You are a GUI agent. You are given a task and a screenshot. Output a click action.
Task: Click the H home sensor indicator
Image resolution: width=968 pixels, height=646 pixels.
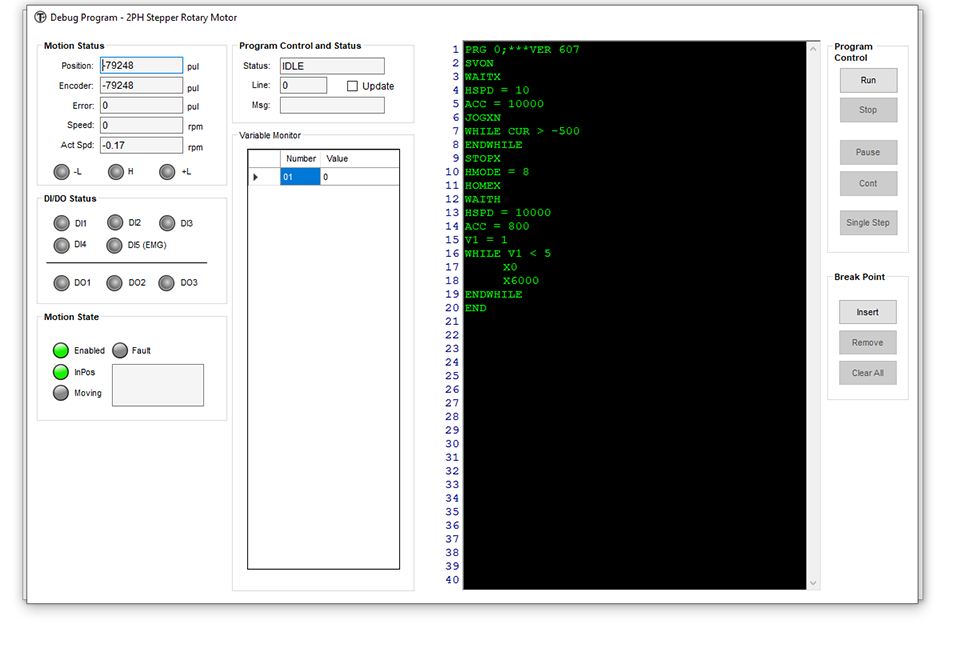coord(115,172)
